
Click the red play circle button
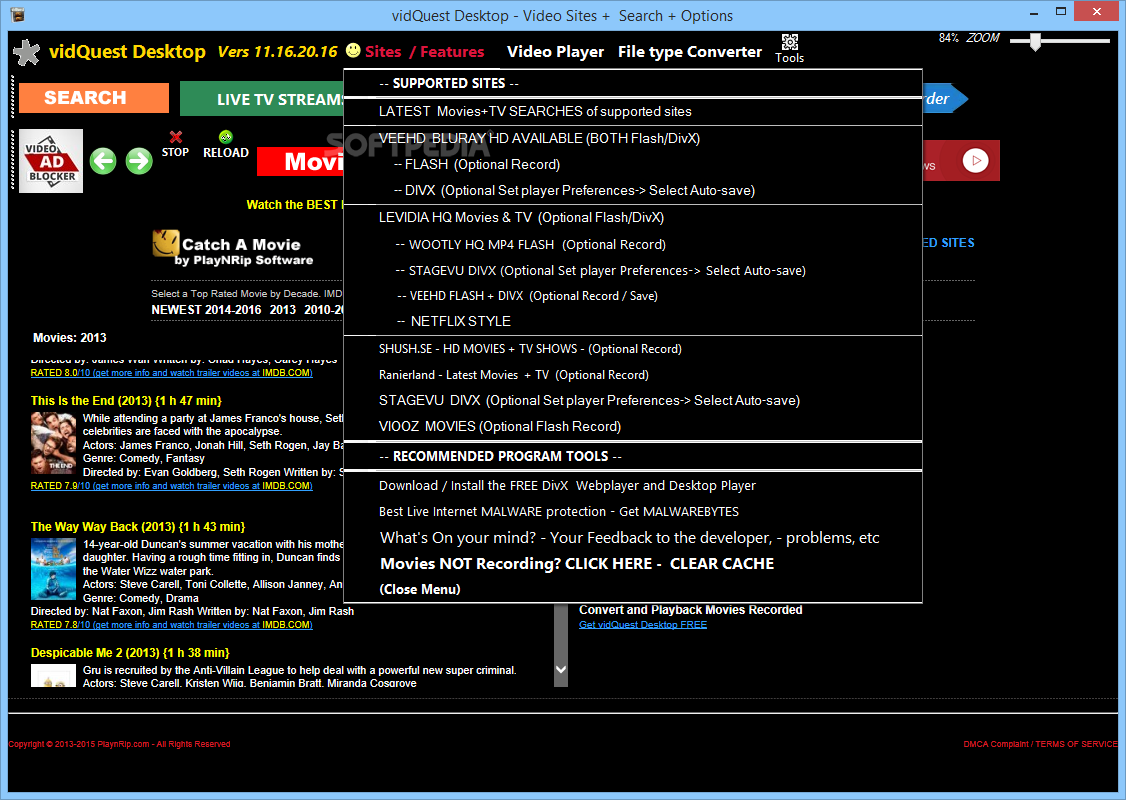[976, 160]
